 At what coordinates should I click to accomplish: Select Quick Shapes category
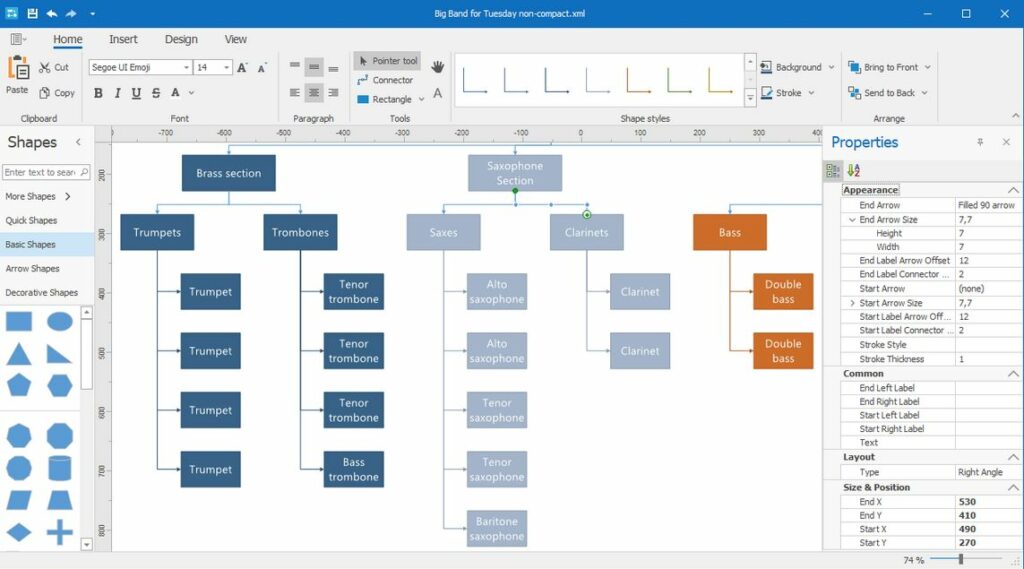(x=31, y=220)
